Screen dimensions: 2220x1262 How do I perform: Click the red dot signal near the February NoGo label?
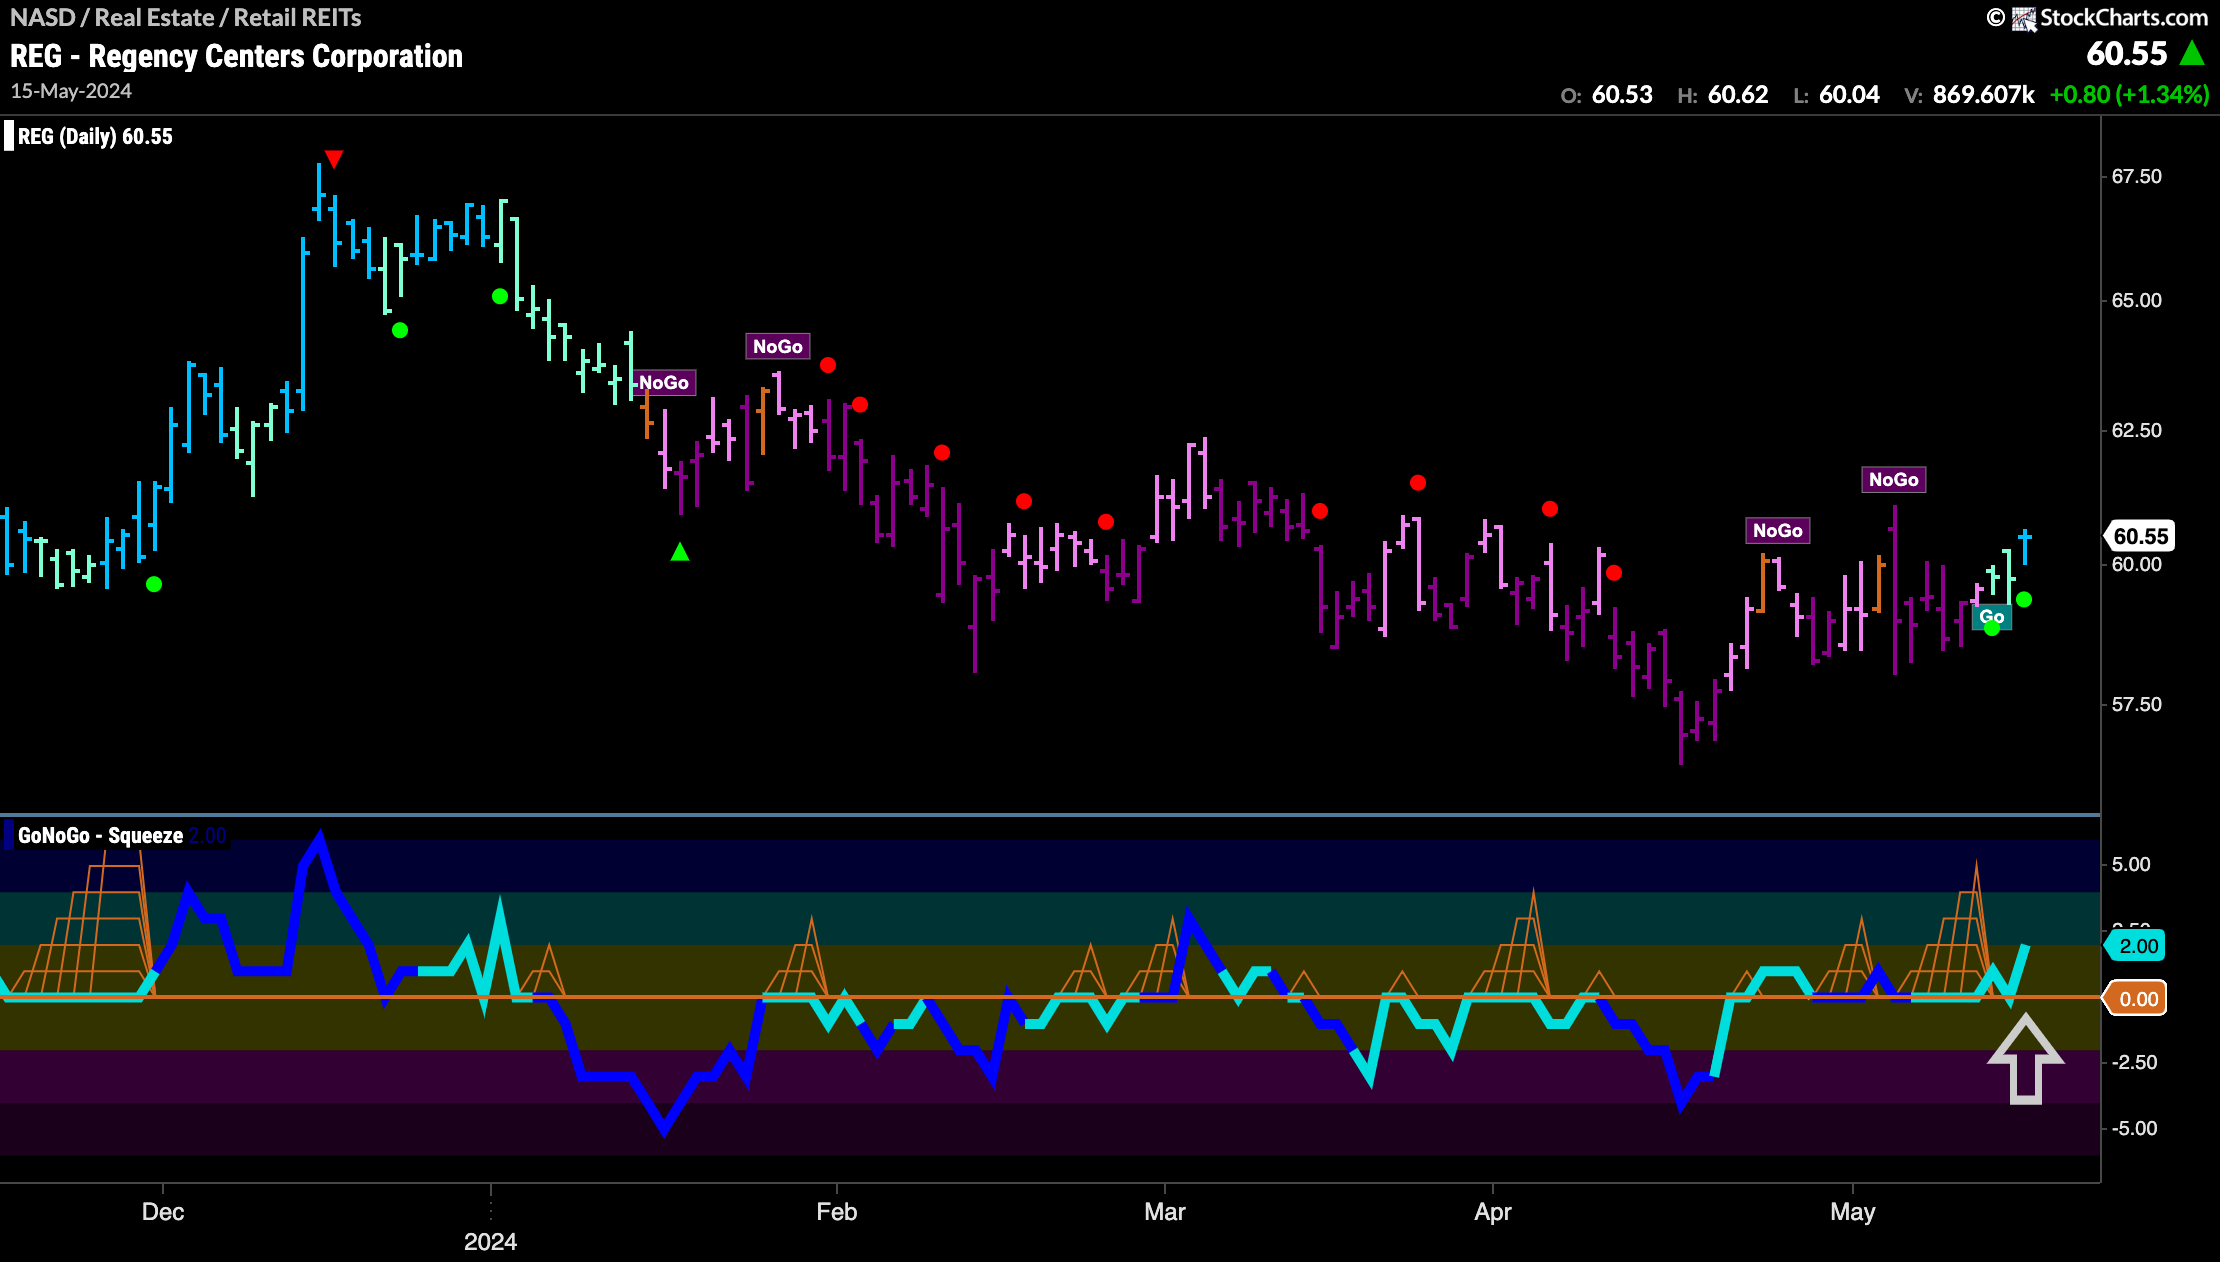[x=827, y=366]
